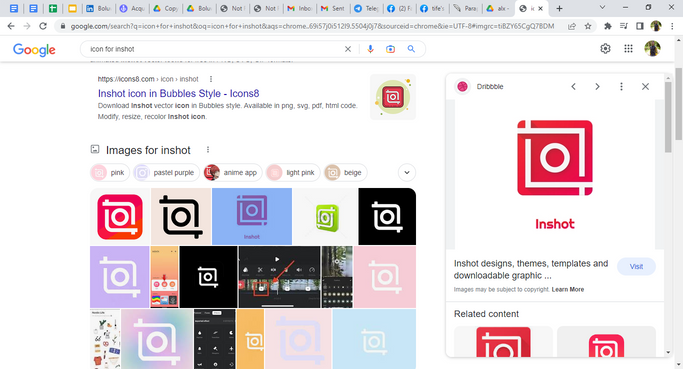Switch to the LinkedIn tab
This screenshot has width=683, height=369.
point(99,8)
